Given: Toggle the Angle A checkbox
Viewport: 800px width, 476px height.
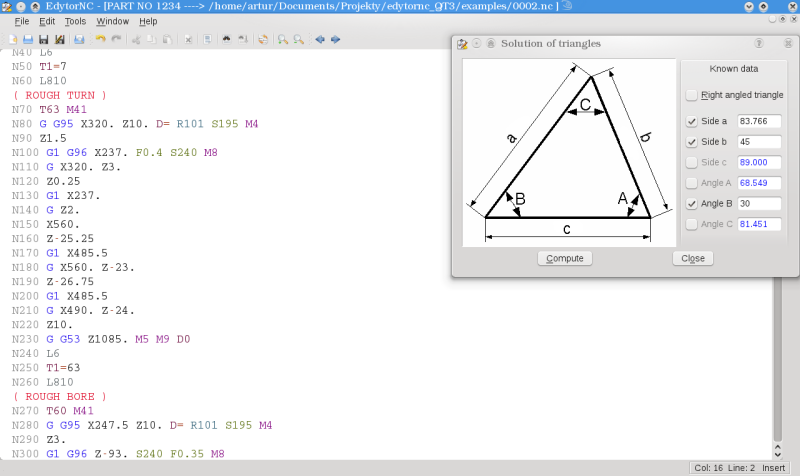Looking at the screenshot, I should coord(691,183).
